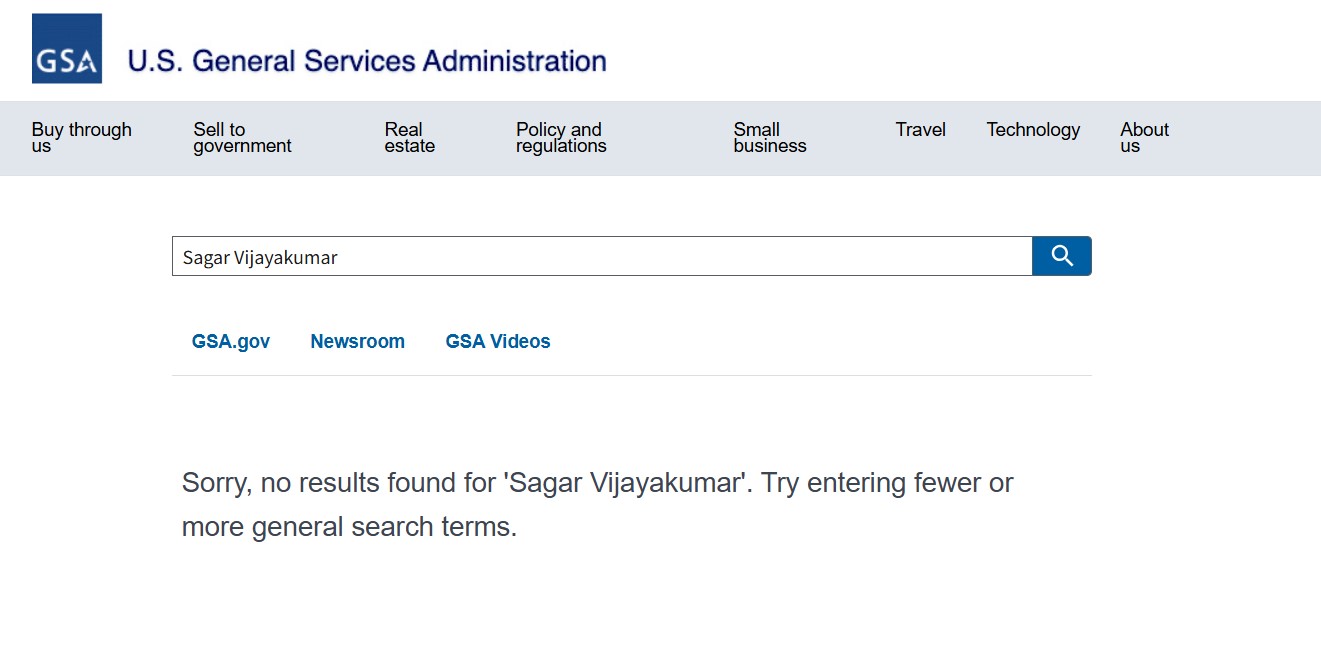Click the Travel navigation item

coord(920,130)
